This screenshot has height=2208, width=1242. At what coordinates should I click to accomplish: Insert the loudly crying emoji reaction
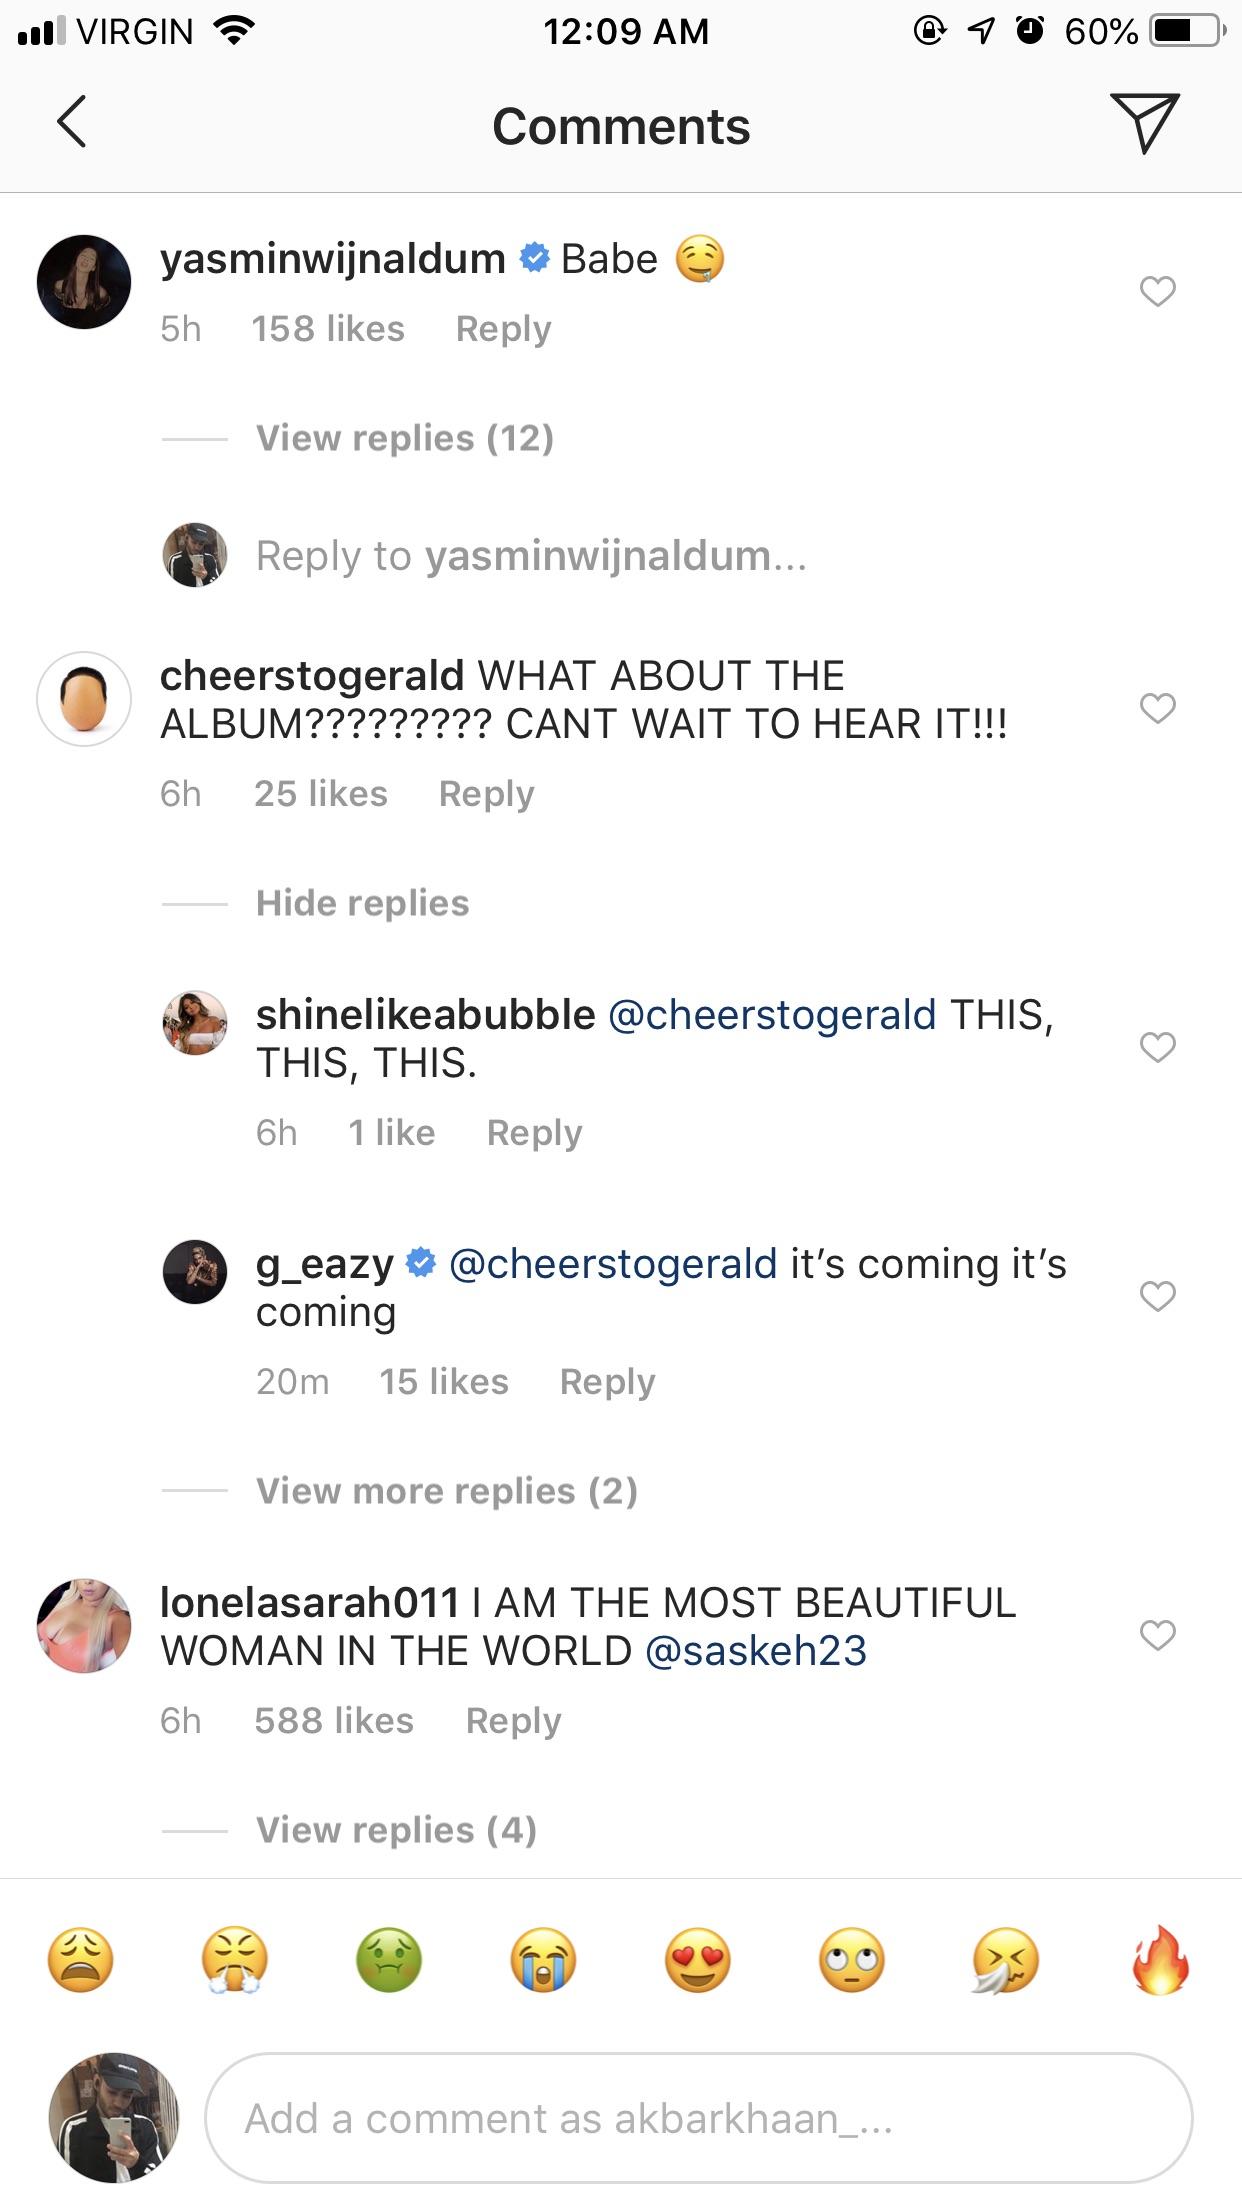543,1962
